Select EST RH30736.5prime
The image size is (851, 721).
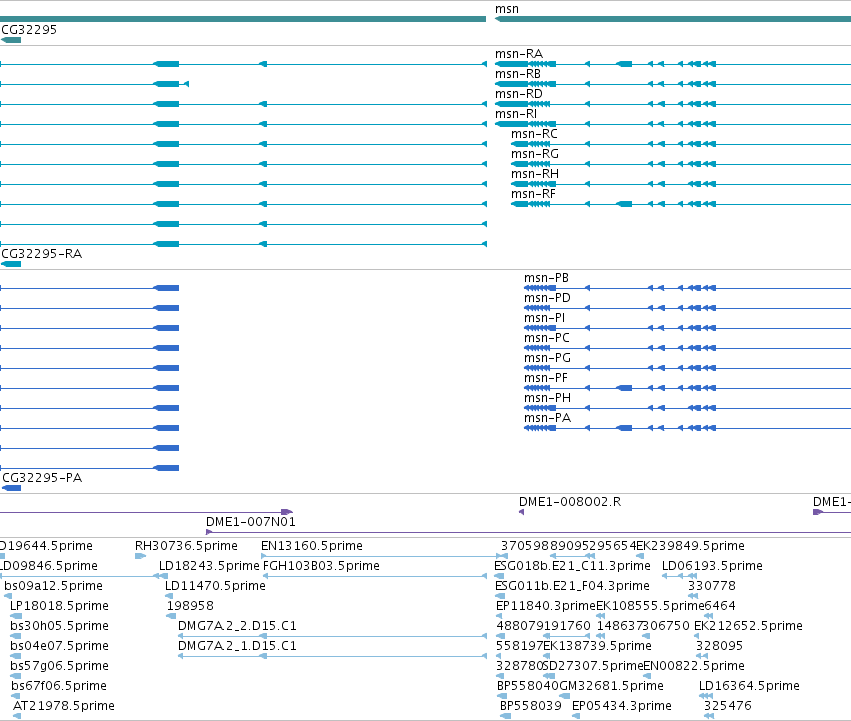(x=186, y=546)
